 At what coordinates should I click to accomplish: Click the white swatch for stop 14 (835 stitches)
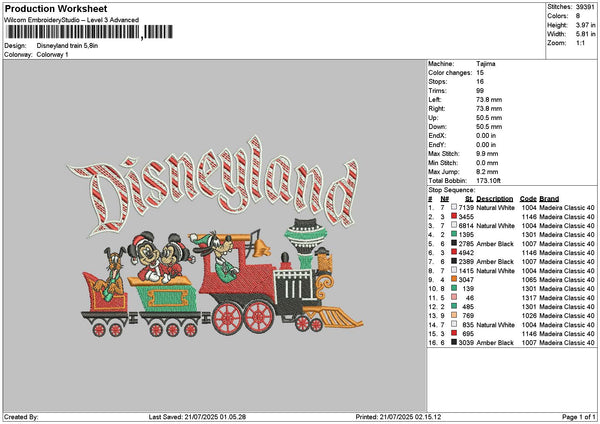(454, 324)
